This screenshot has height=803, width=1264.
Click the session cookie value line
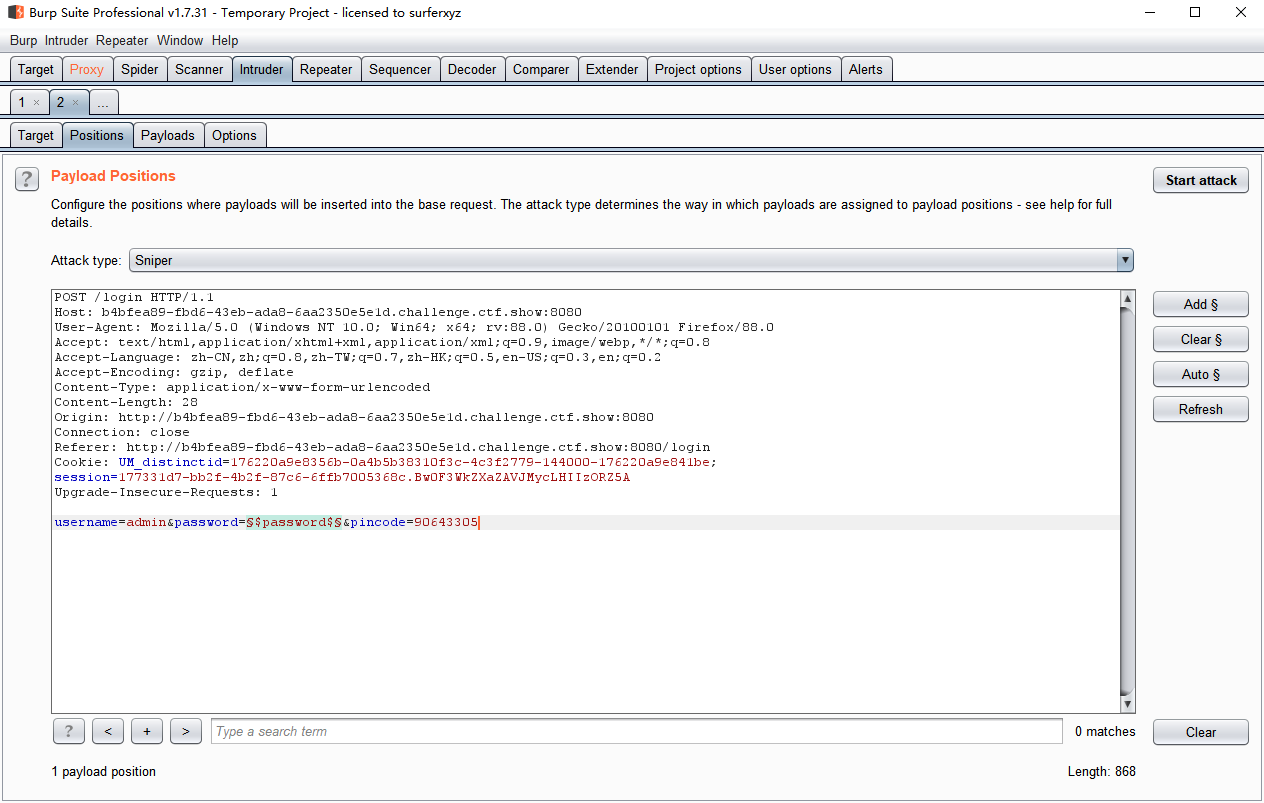(x=342, y=477)
